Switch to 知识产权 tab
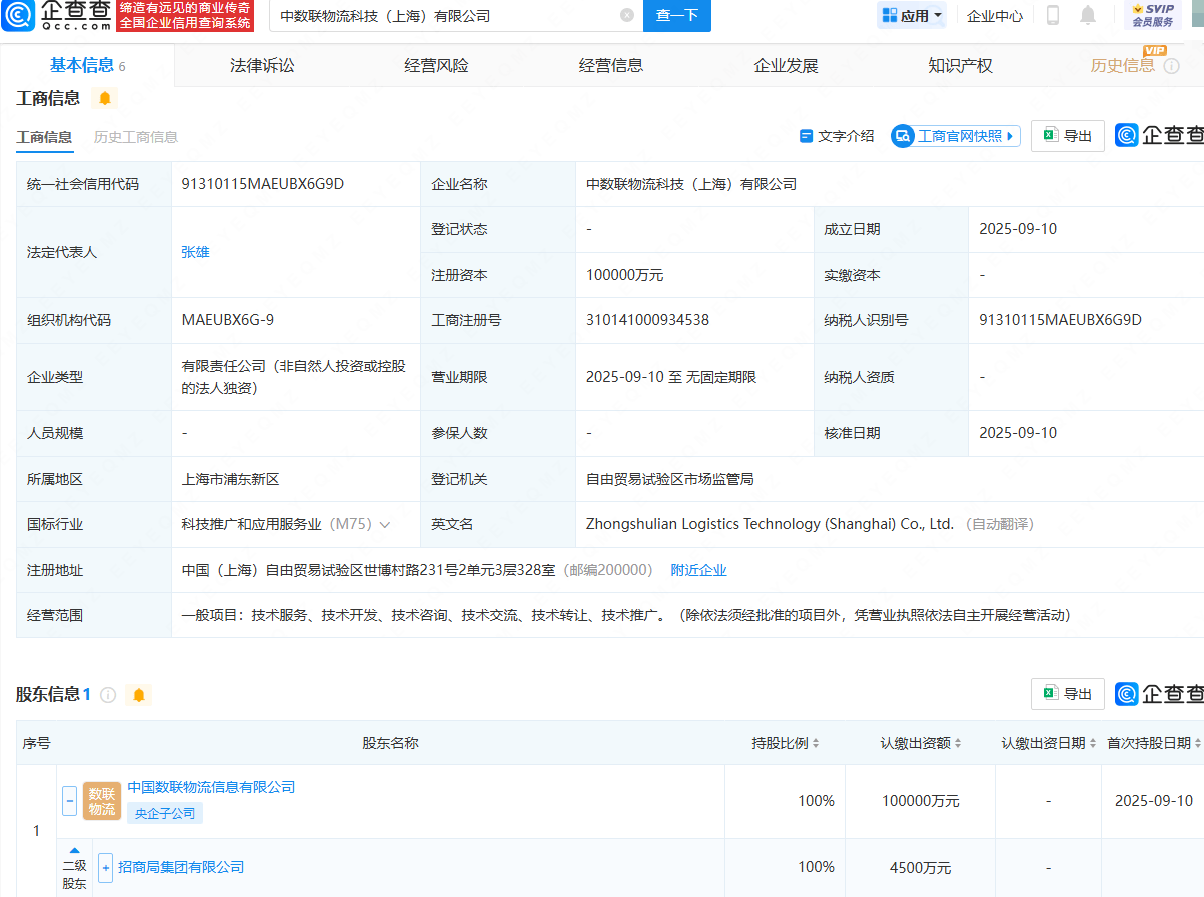The width and height of the screenshot is (1204, 897). (961, 65)
